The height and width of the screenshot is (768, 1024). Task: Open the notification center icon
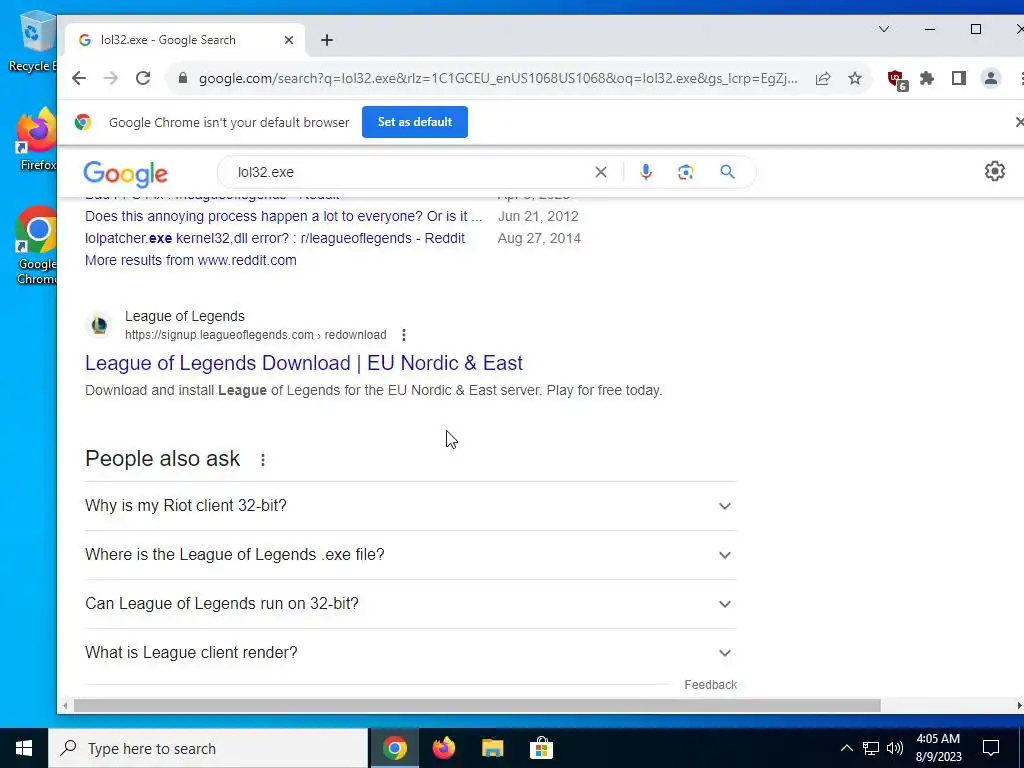point(991,748)
